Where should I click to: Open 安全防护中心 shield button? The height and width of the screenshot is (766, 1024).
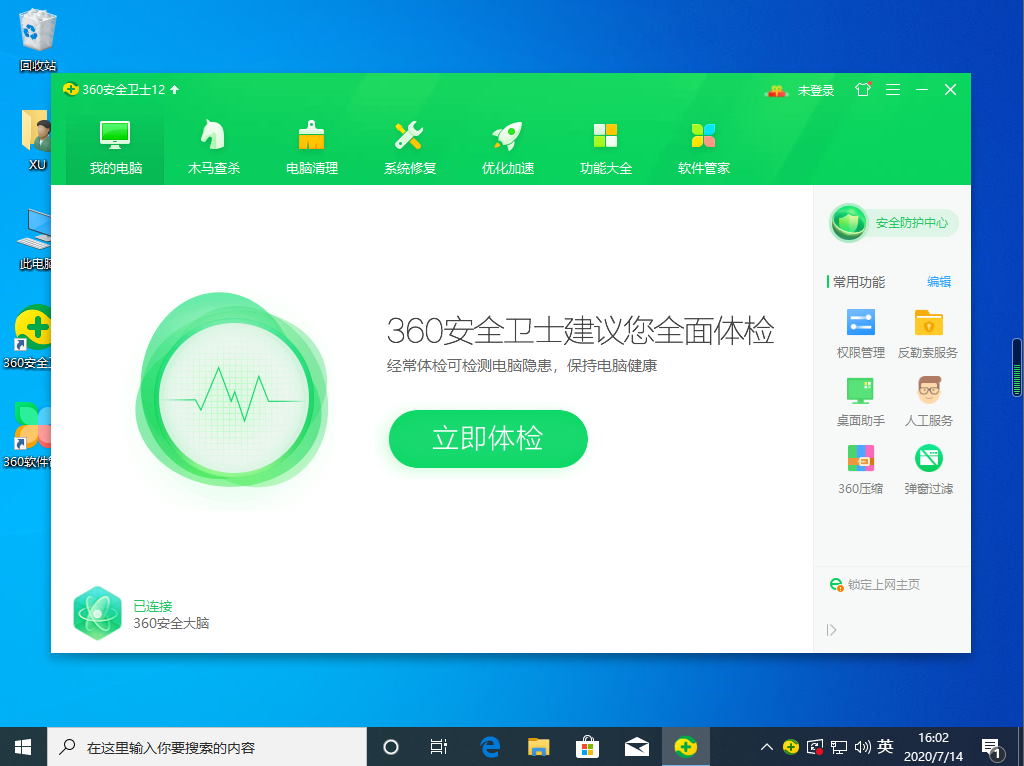pyautogui.click(x=894, y=223)
